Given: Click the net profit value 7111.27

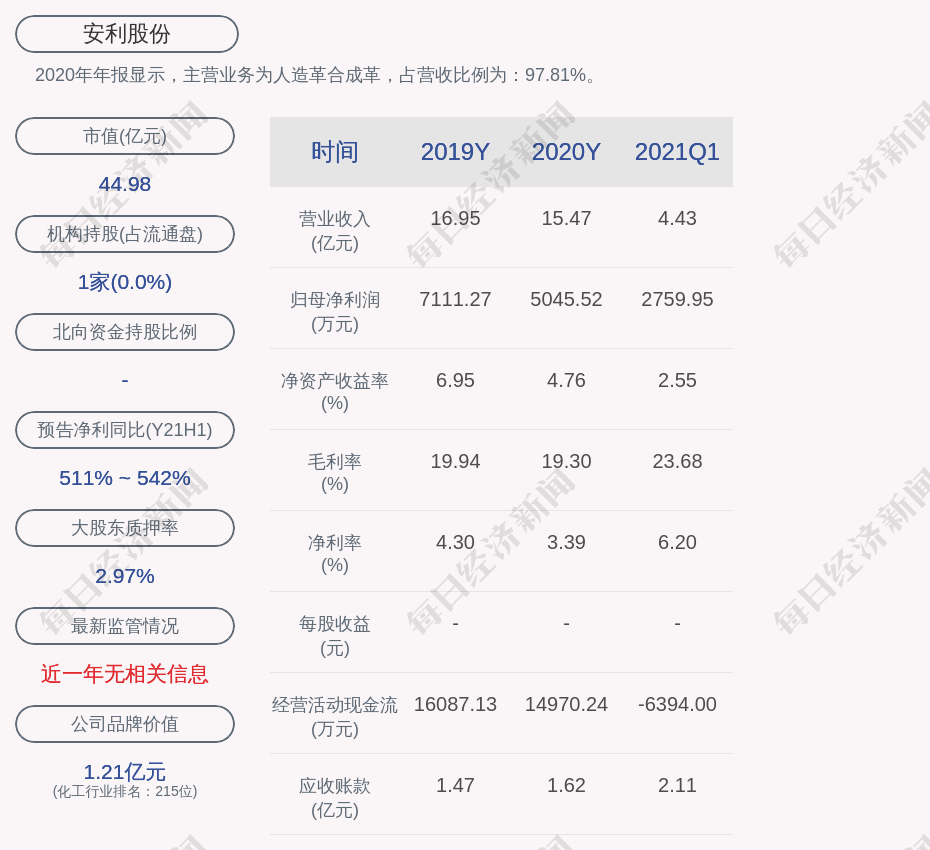Looking at the screenshot, I should 455,300.
